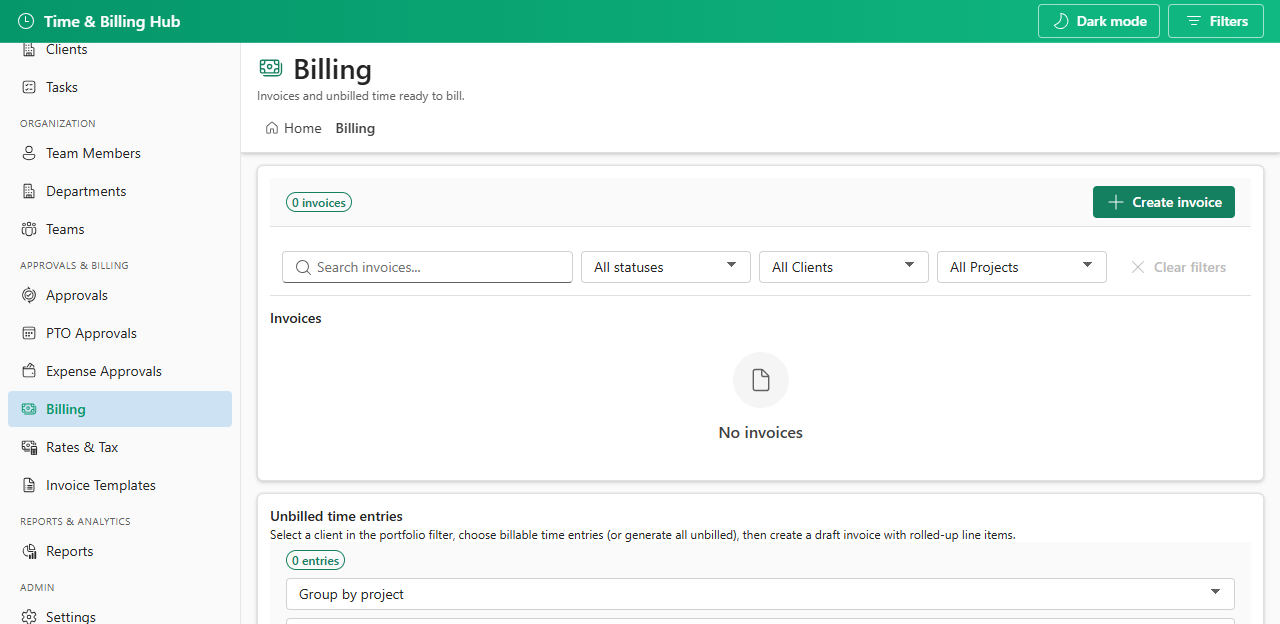This screenshot has height=624, width=1280.
Task: Click the filter lines icon in header
Action: click(1193, 21)
